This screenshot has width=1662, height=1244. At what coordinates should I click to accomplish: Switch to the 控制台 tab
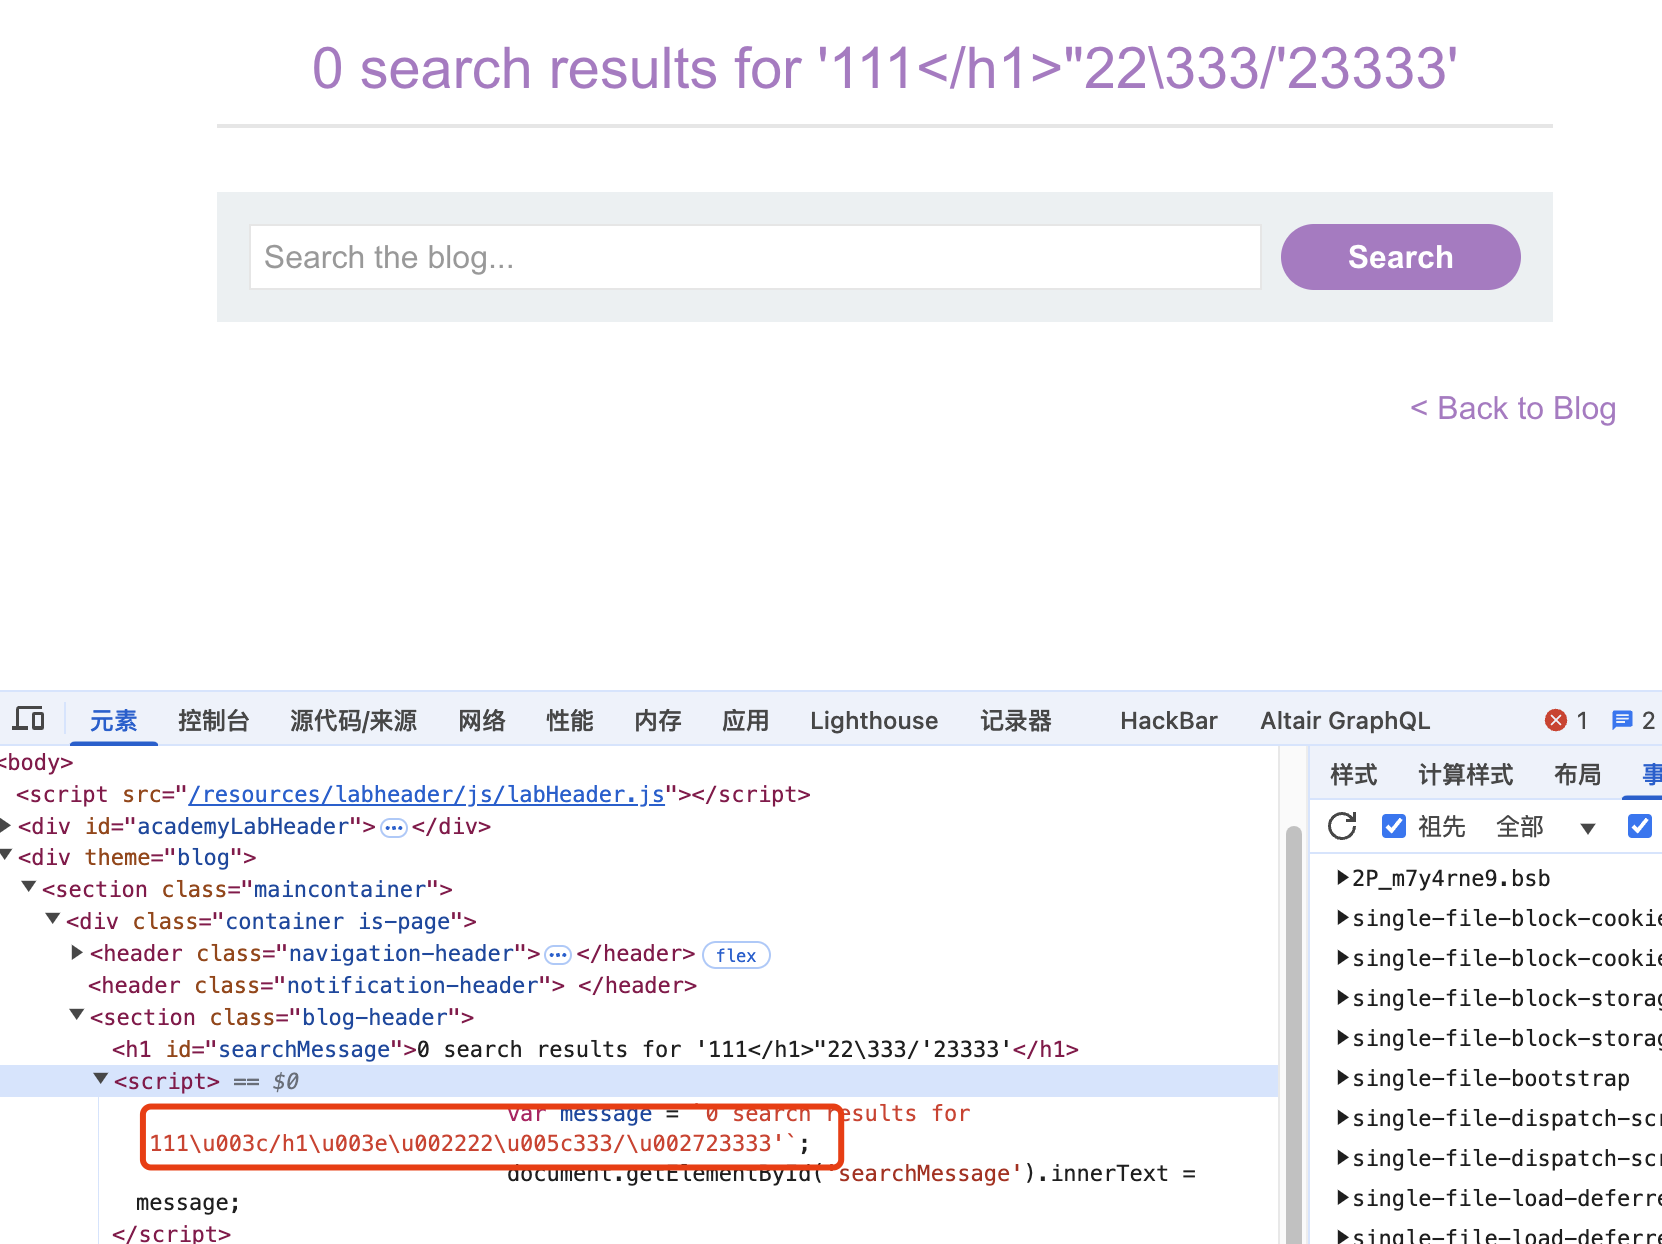213,721
